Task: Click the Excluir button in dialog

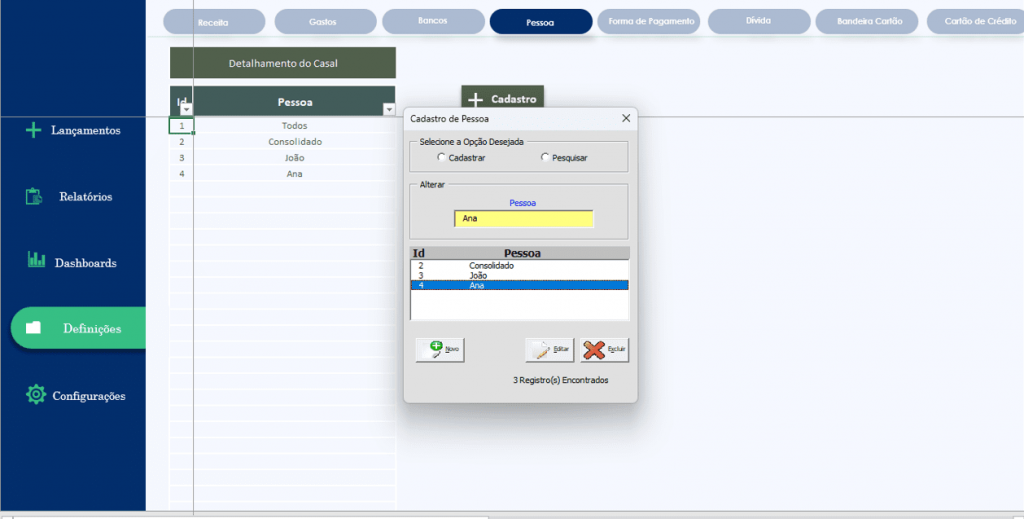Action: click(604, 350)
